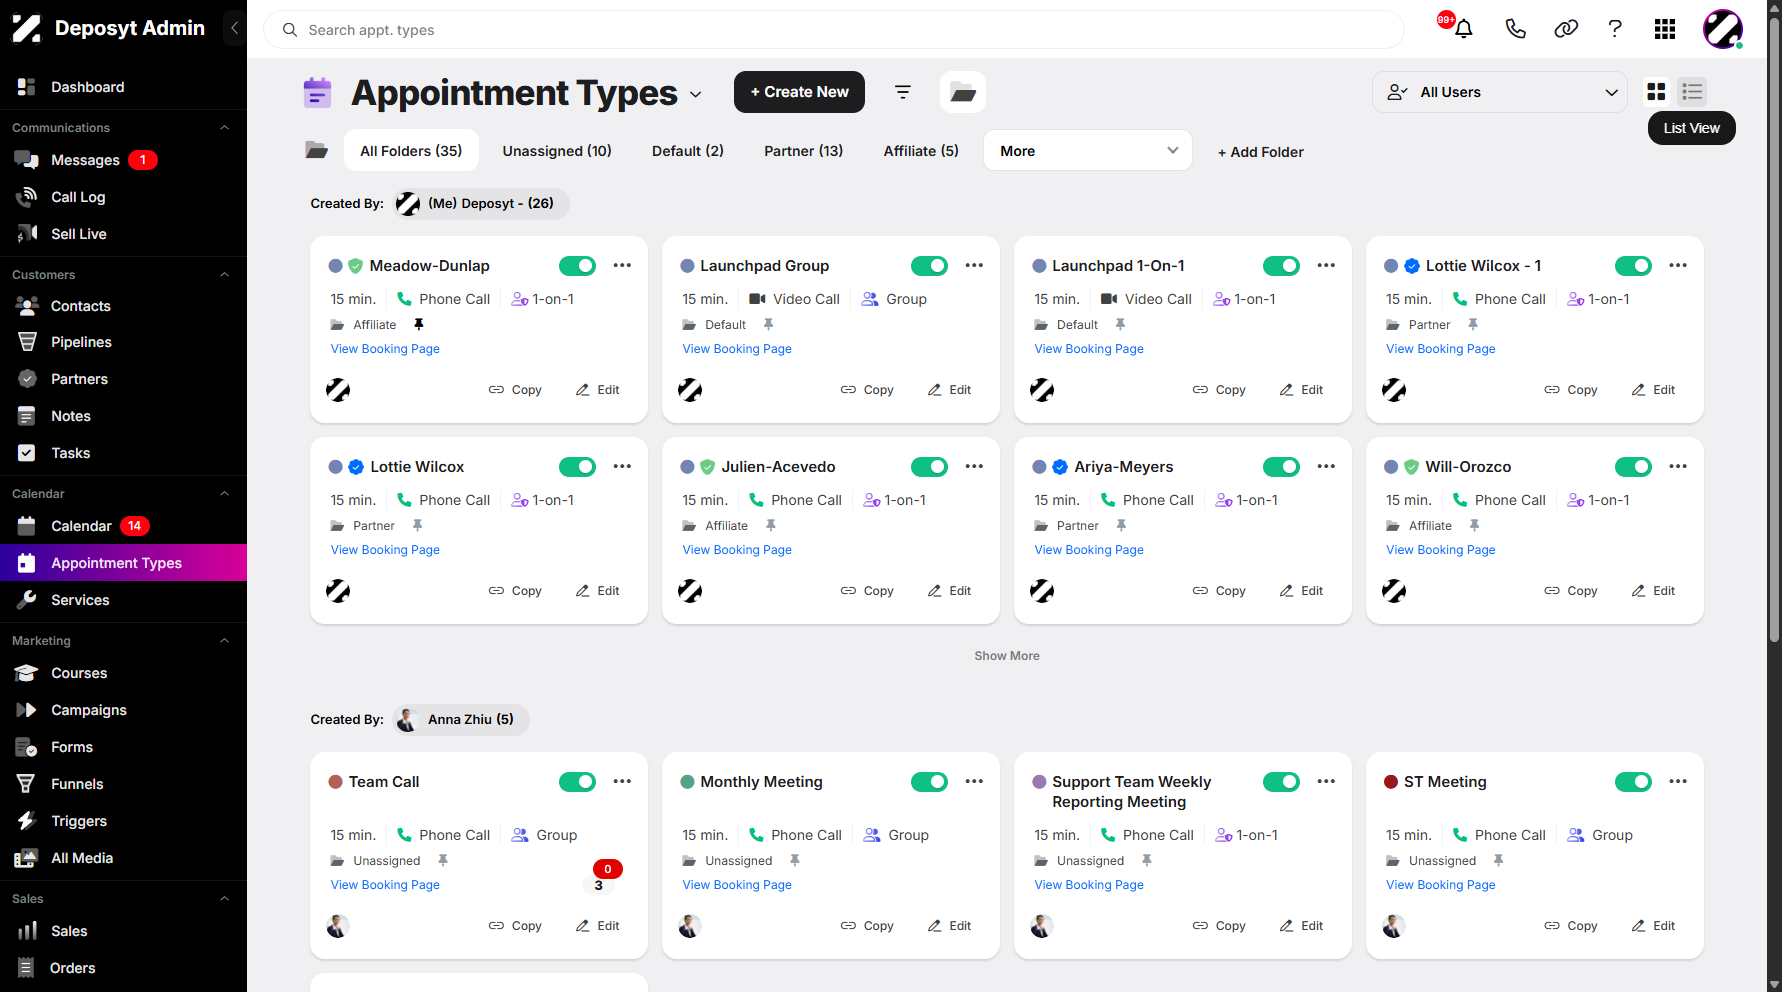This screenshot has height=992, width=1782.
Task: Open the folder icon button beside filter
Action: (x=963, y=92)
